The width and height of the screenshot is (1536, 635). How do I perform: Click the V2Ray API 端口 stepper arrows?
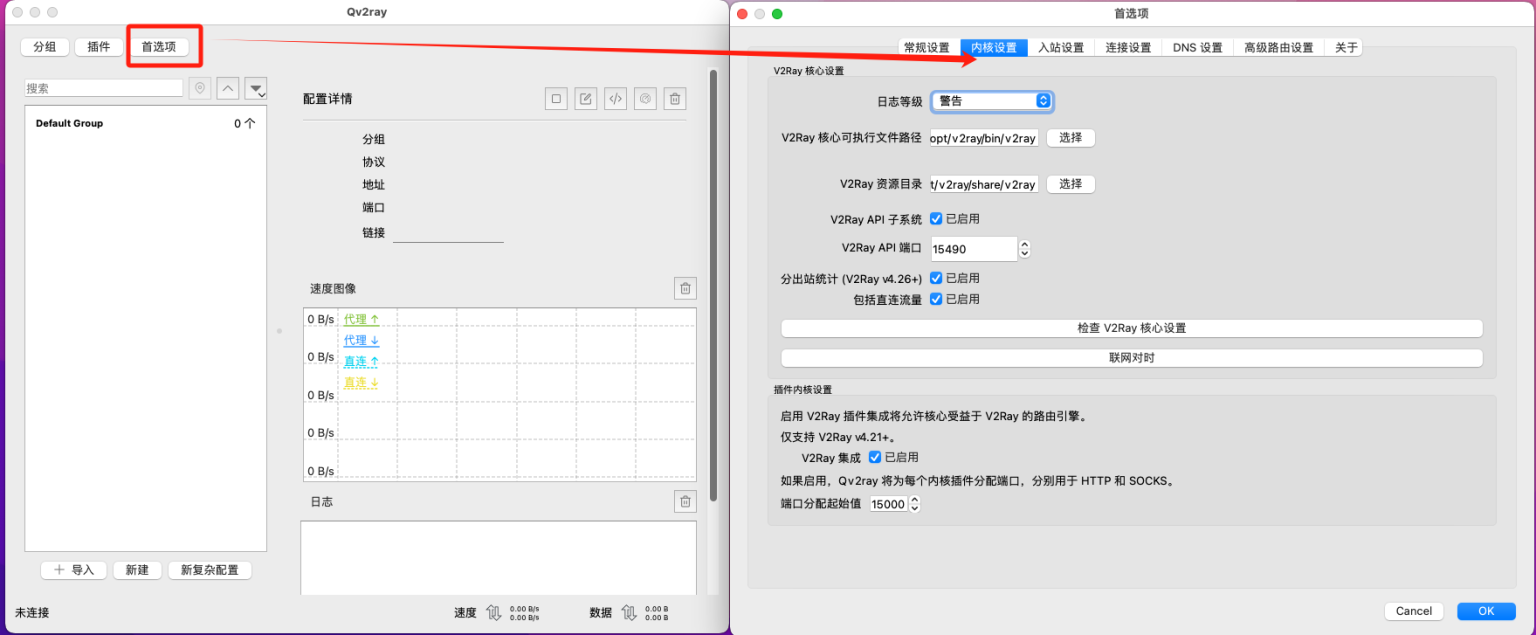pos(1024,249)
